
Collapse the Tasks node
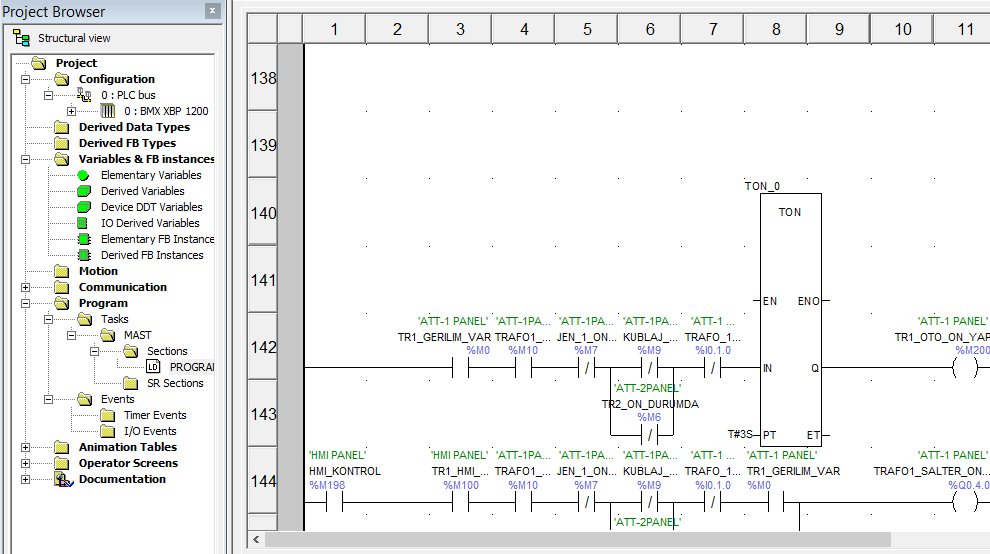(48, 319)
